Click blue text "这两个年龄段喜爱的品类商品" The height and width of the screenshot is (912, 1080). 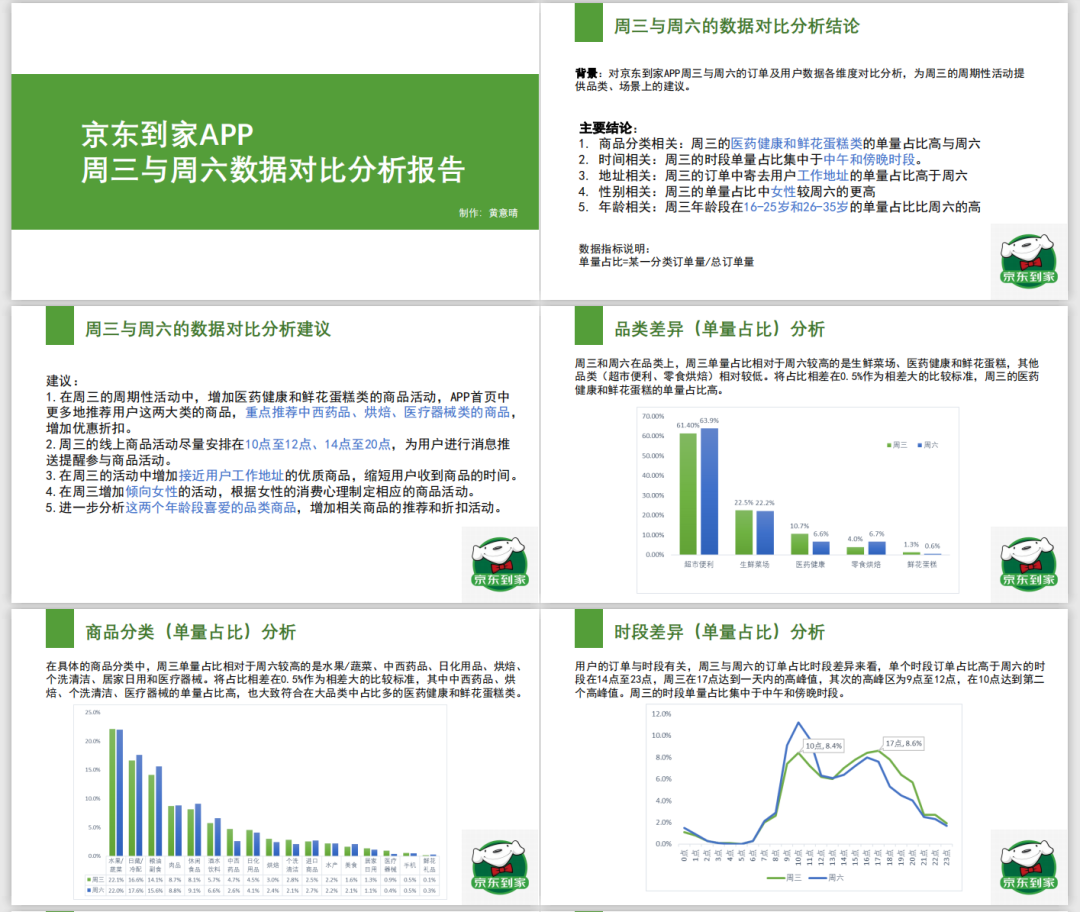(x=211, y=507)
